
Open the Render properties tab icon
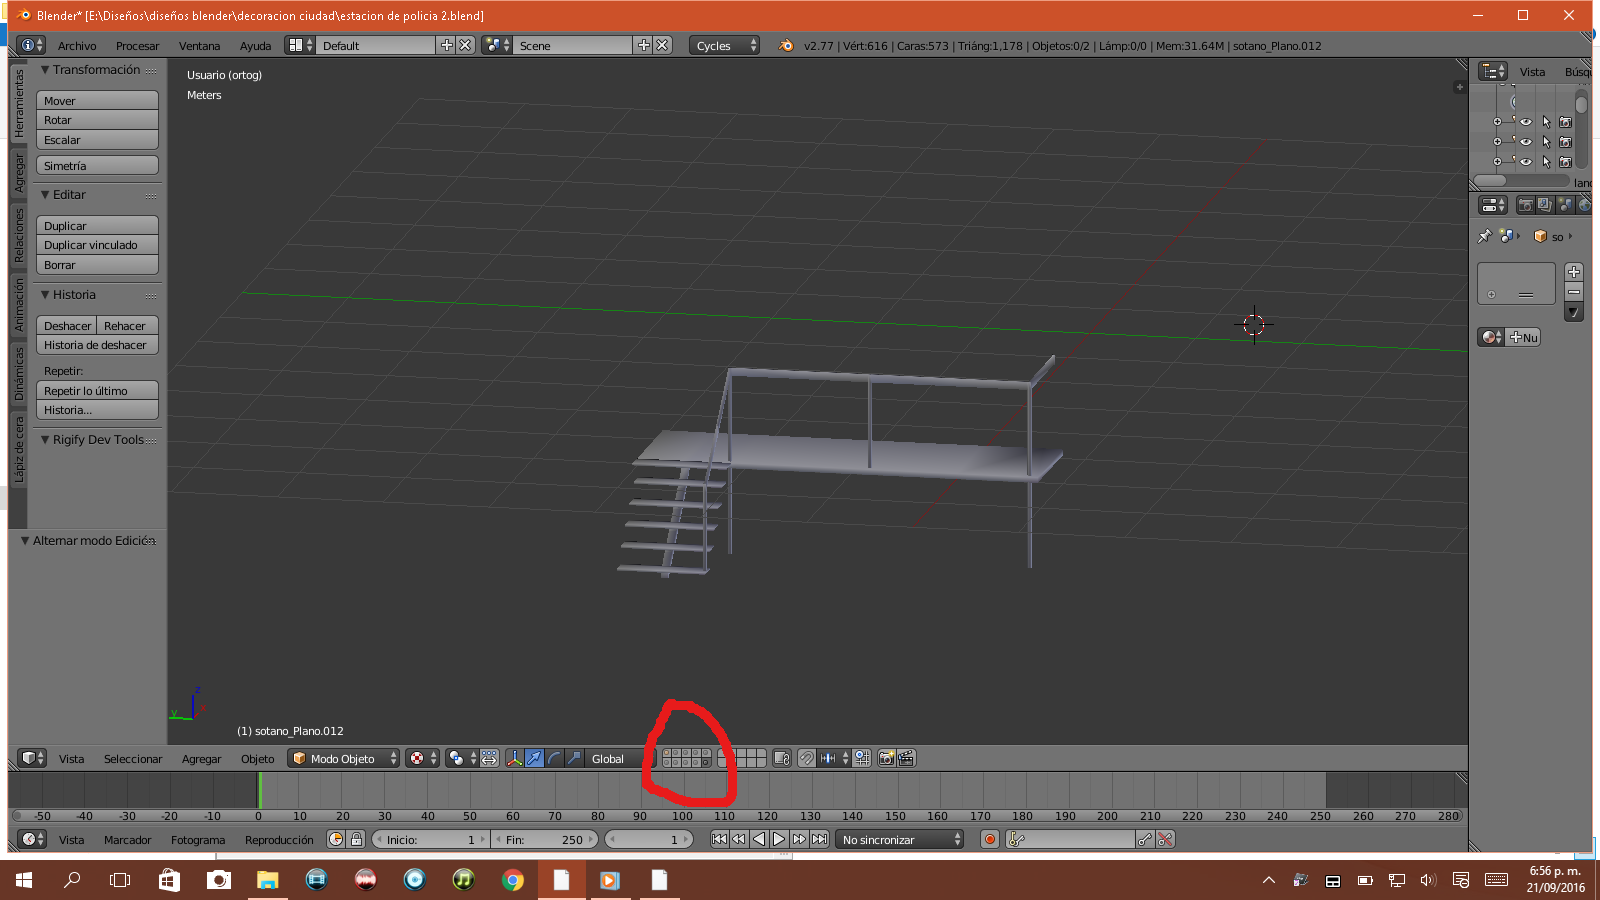(1525, 205)
